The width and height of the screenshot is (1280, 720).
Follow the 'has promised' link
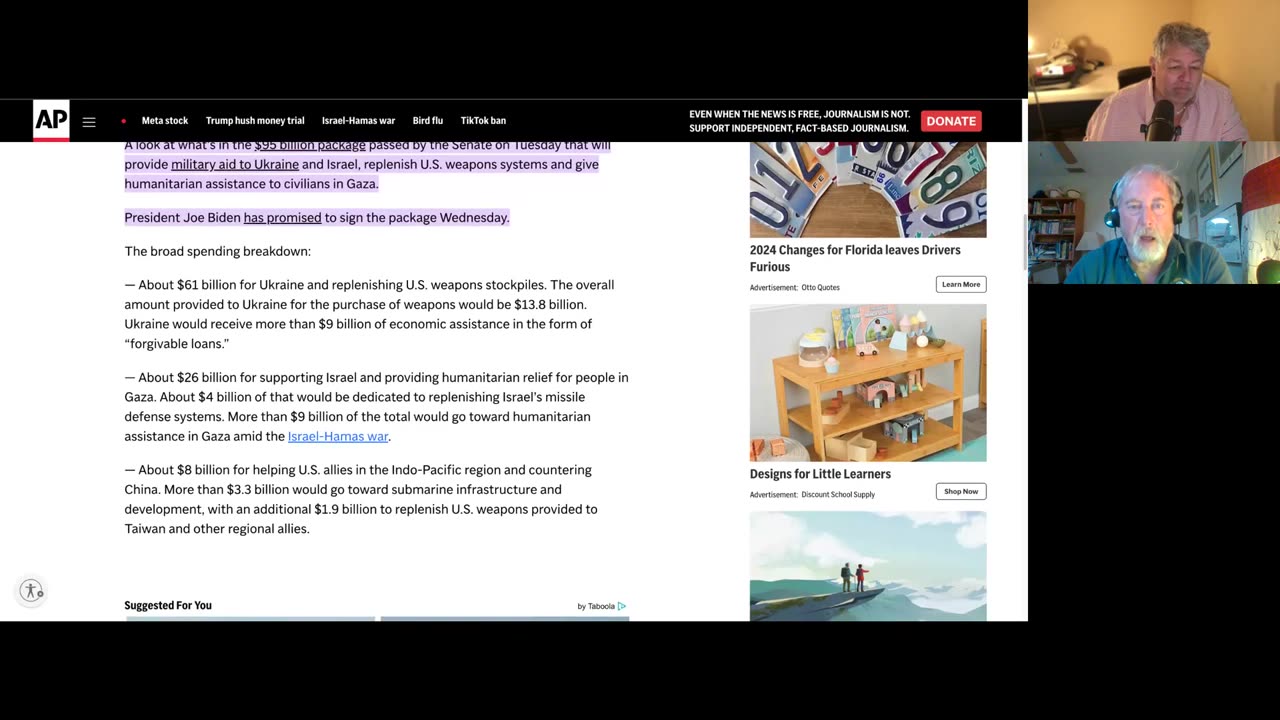coord(282,217)
